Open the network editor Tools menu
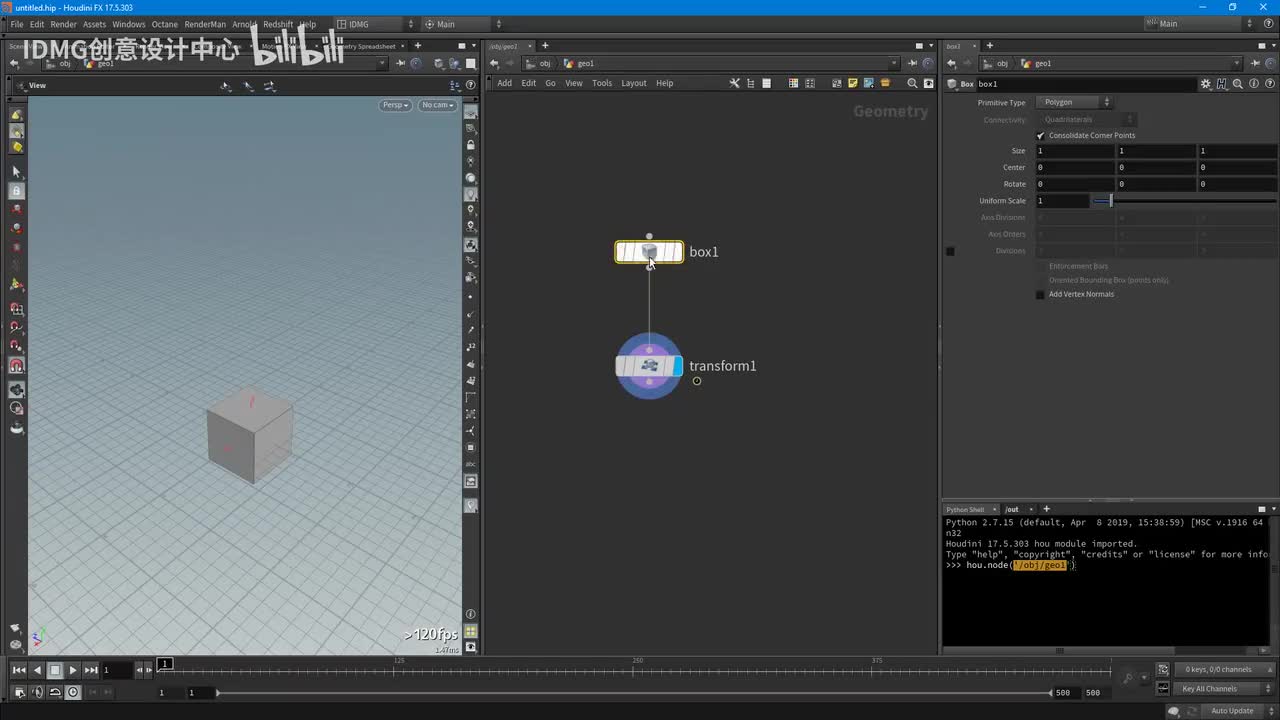The height and width of the screenshot is (720, 1280). click(602, 83)
